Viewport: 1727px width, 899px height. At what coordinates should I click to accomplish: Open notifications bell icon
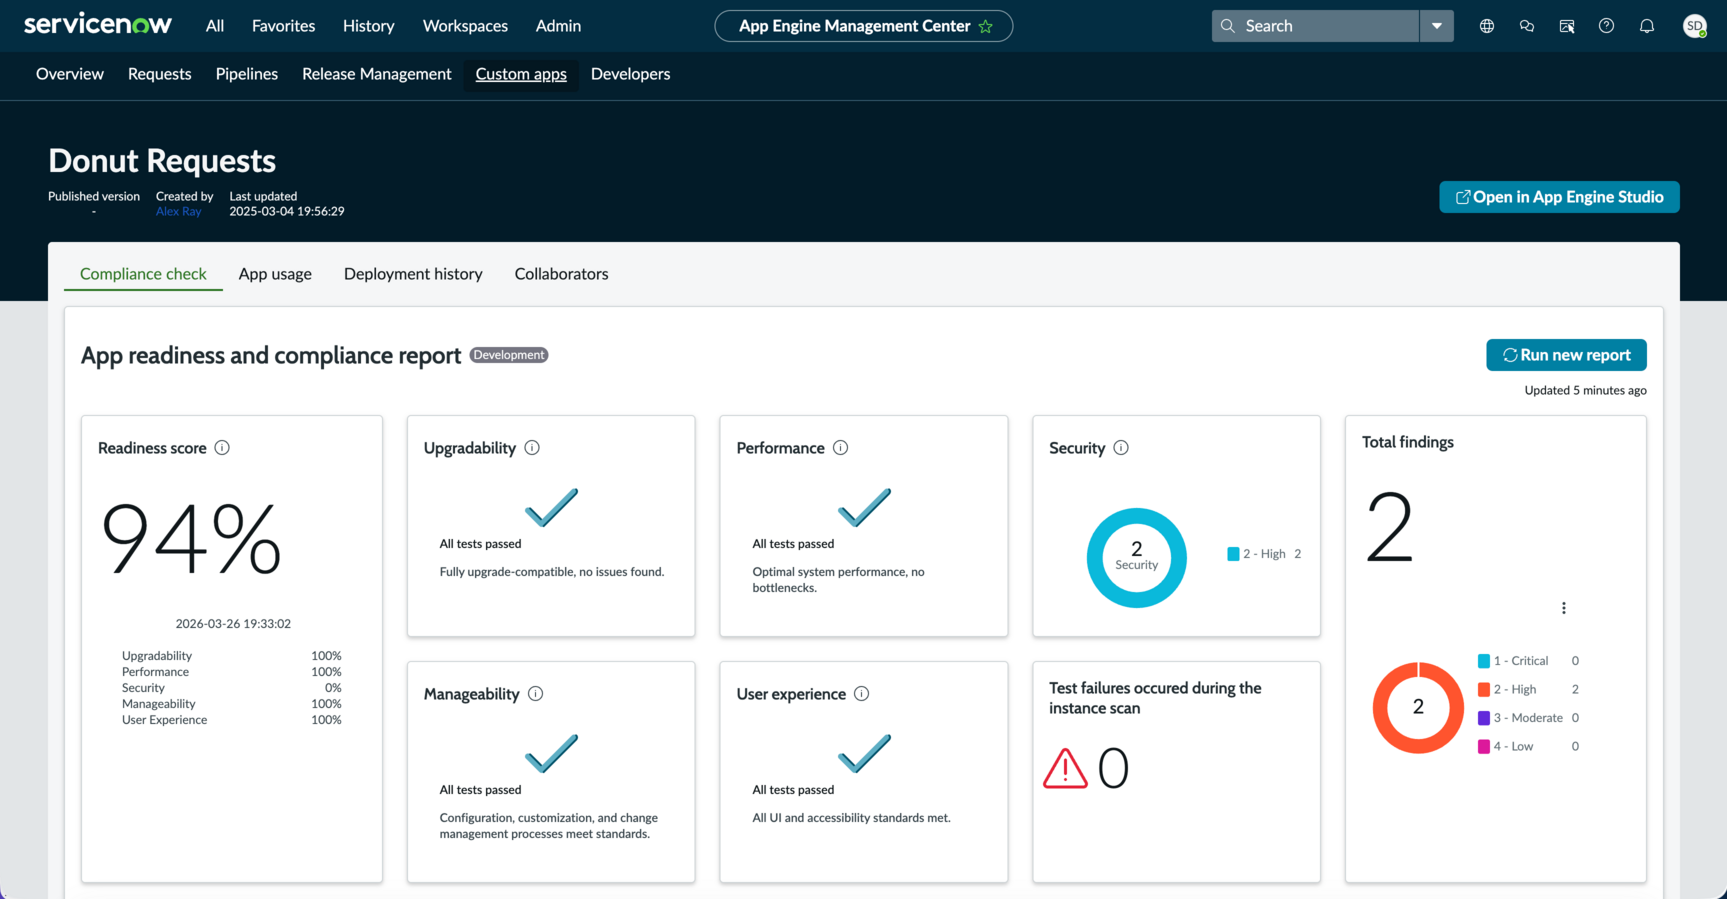(1647, 26)
